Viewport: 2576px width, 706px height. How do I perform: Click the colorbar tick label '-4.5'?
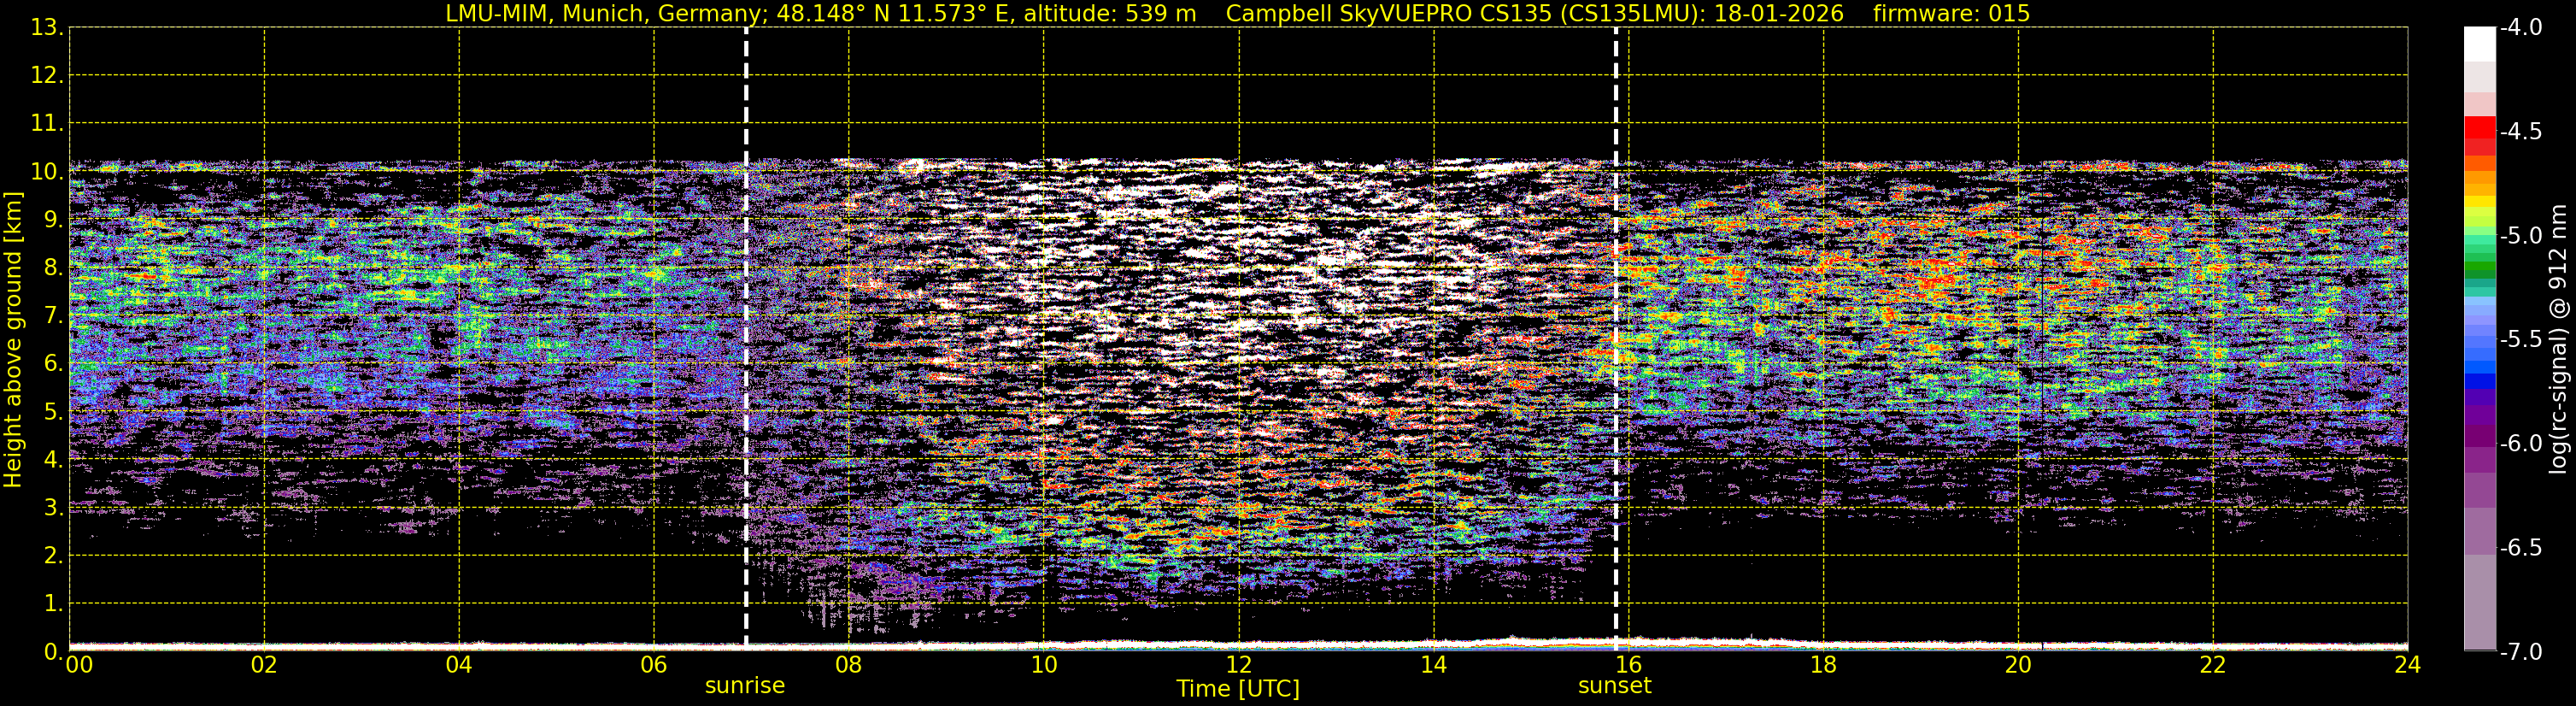[2521, 132]
